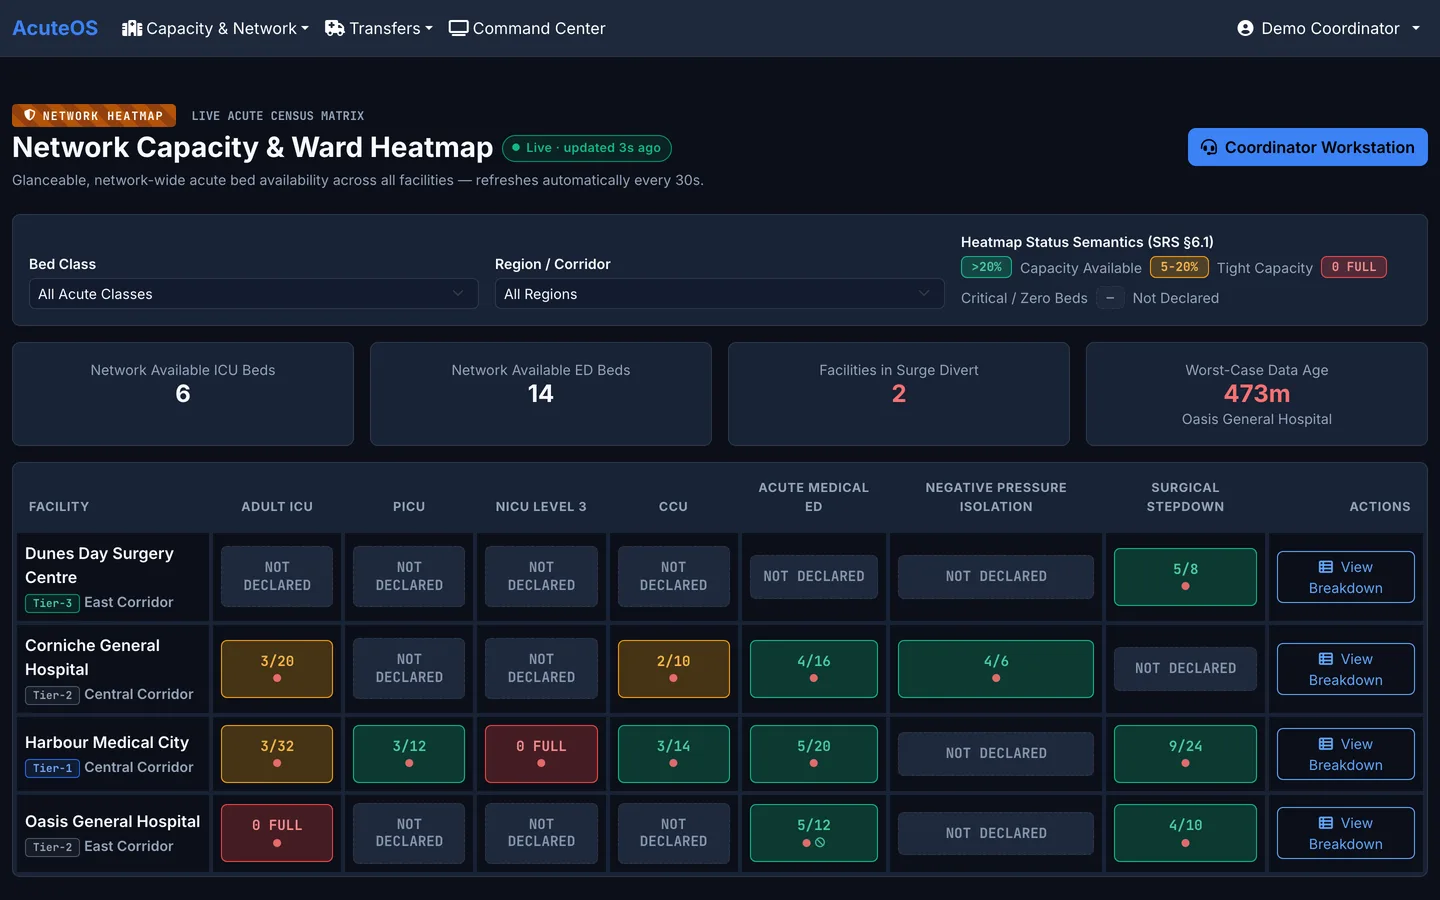Click the Network Available ICU Beds card

click(x=183, y=394)
